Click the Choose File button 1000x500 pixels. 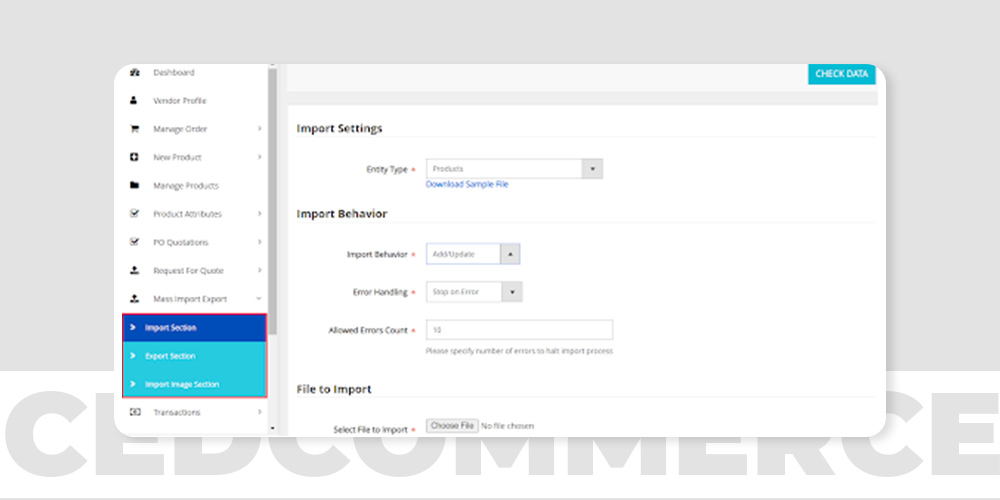452,425
